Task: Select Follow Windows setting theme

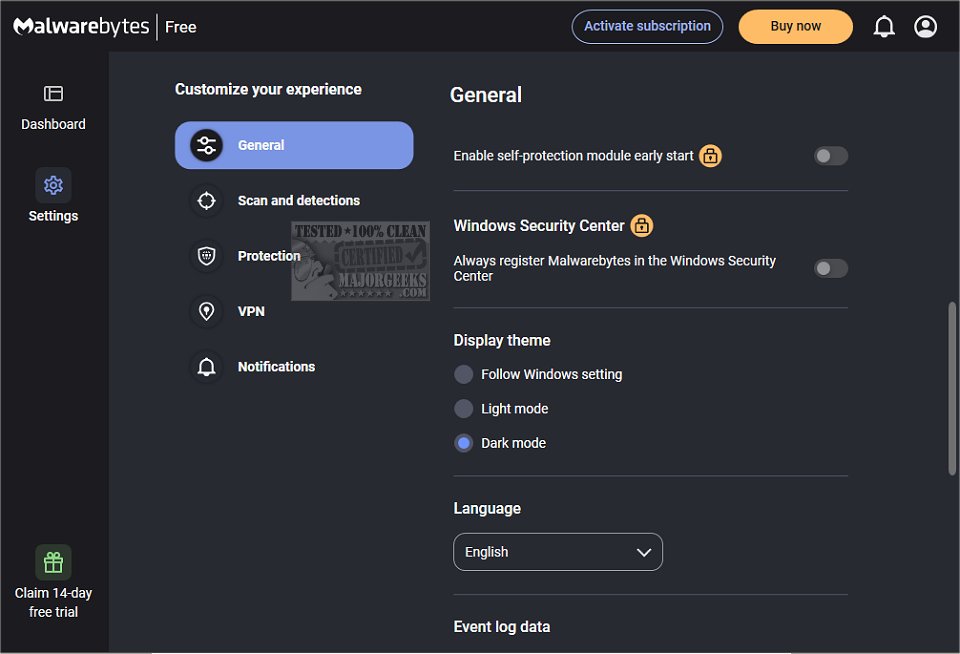Action: (464, 374)
